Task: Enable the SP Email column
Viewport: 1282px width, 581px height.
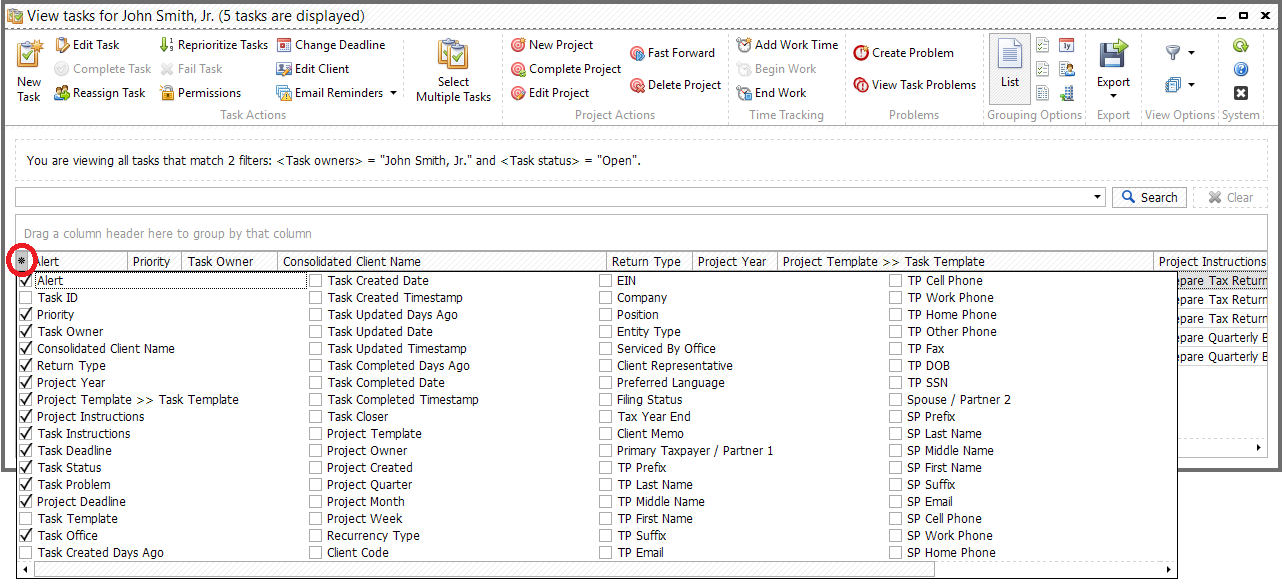Action: (896, 502)
